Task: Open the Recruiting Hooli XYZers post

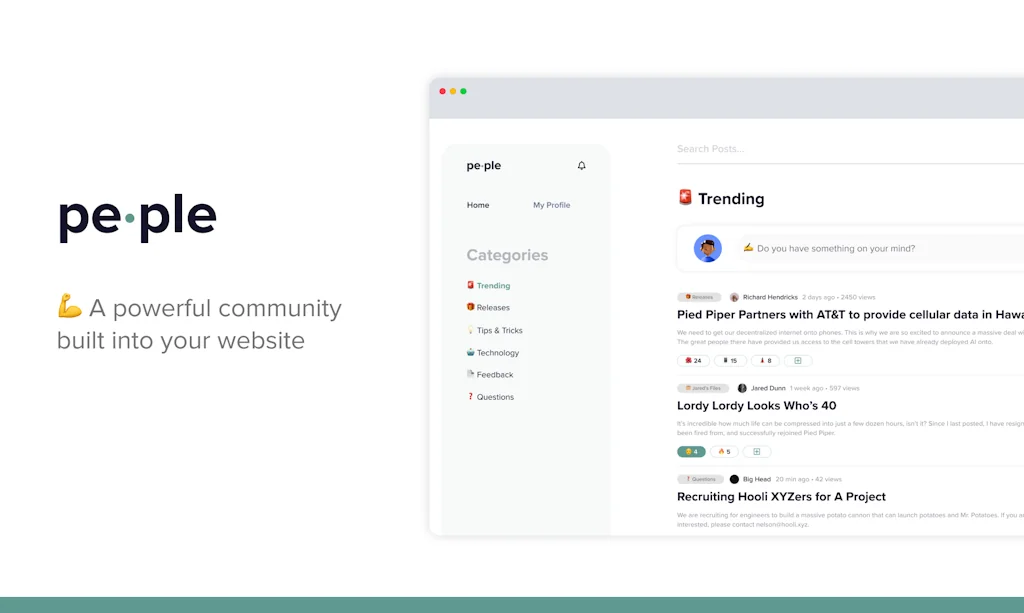Action: point(781,496)
